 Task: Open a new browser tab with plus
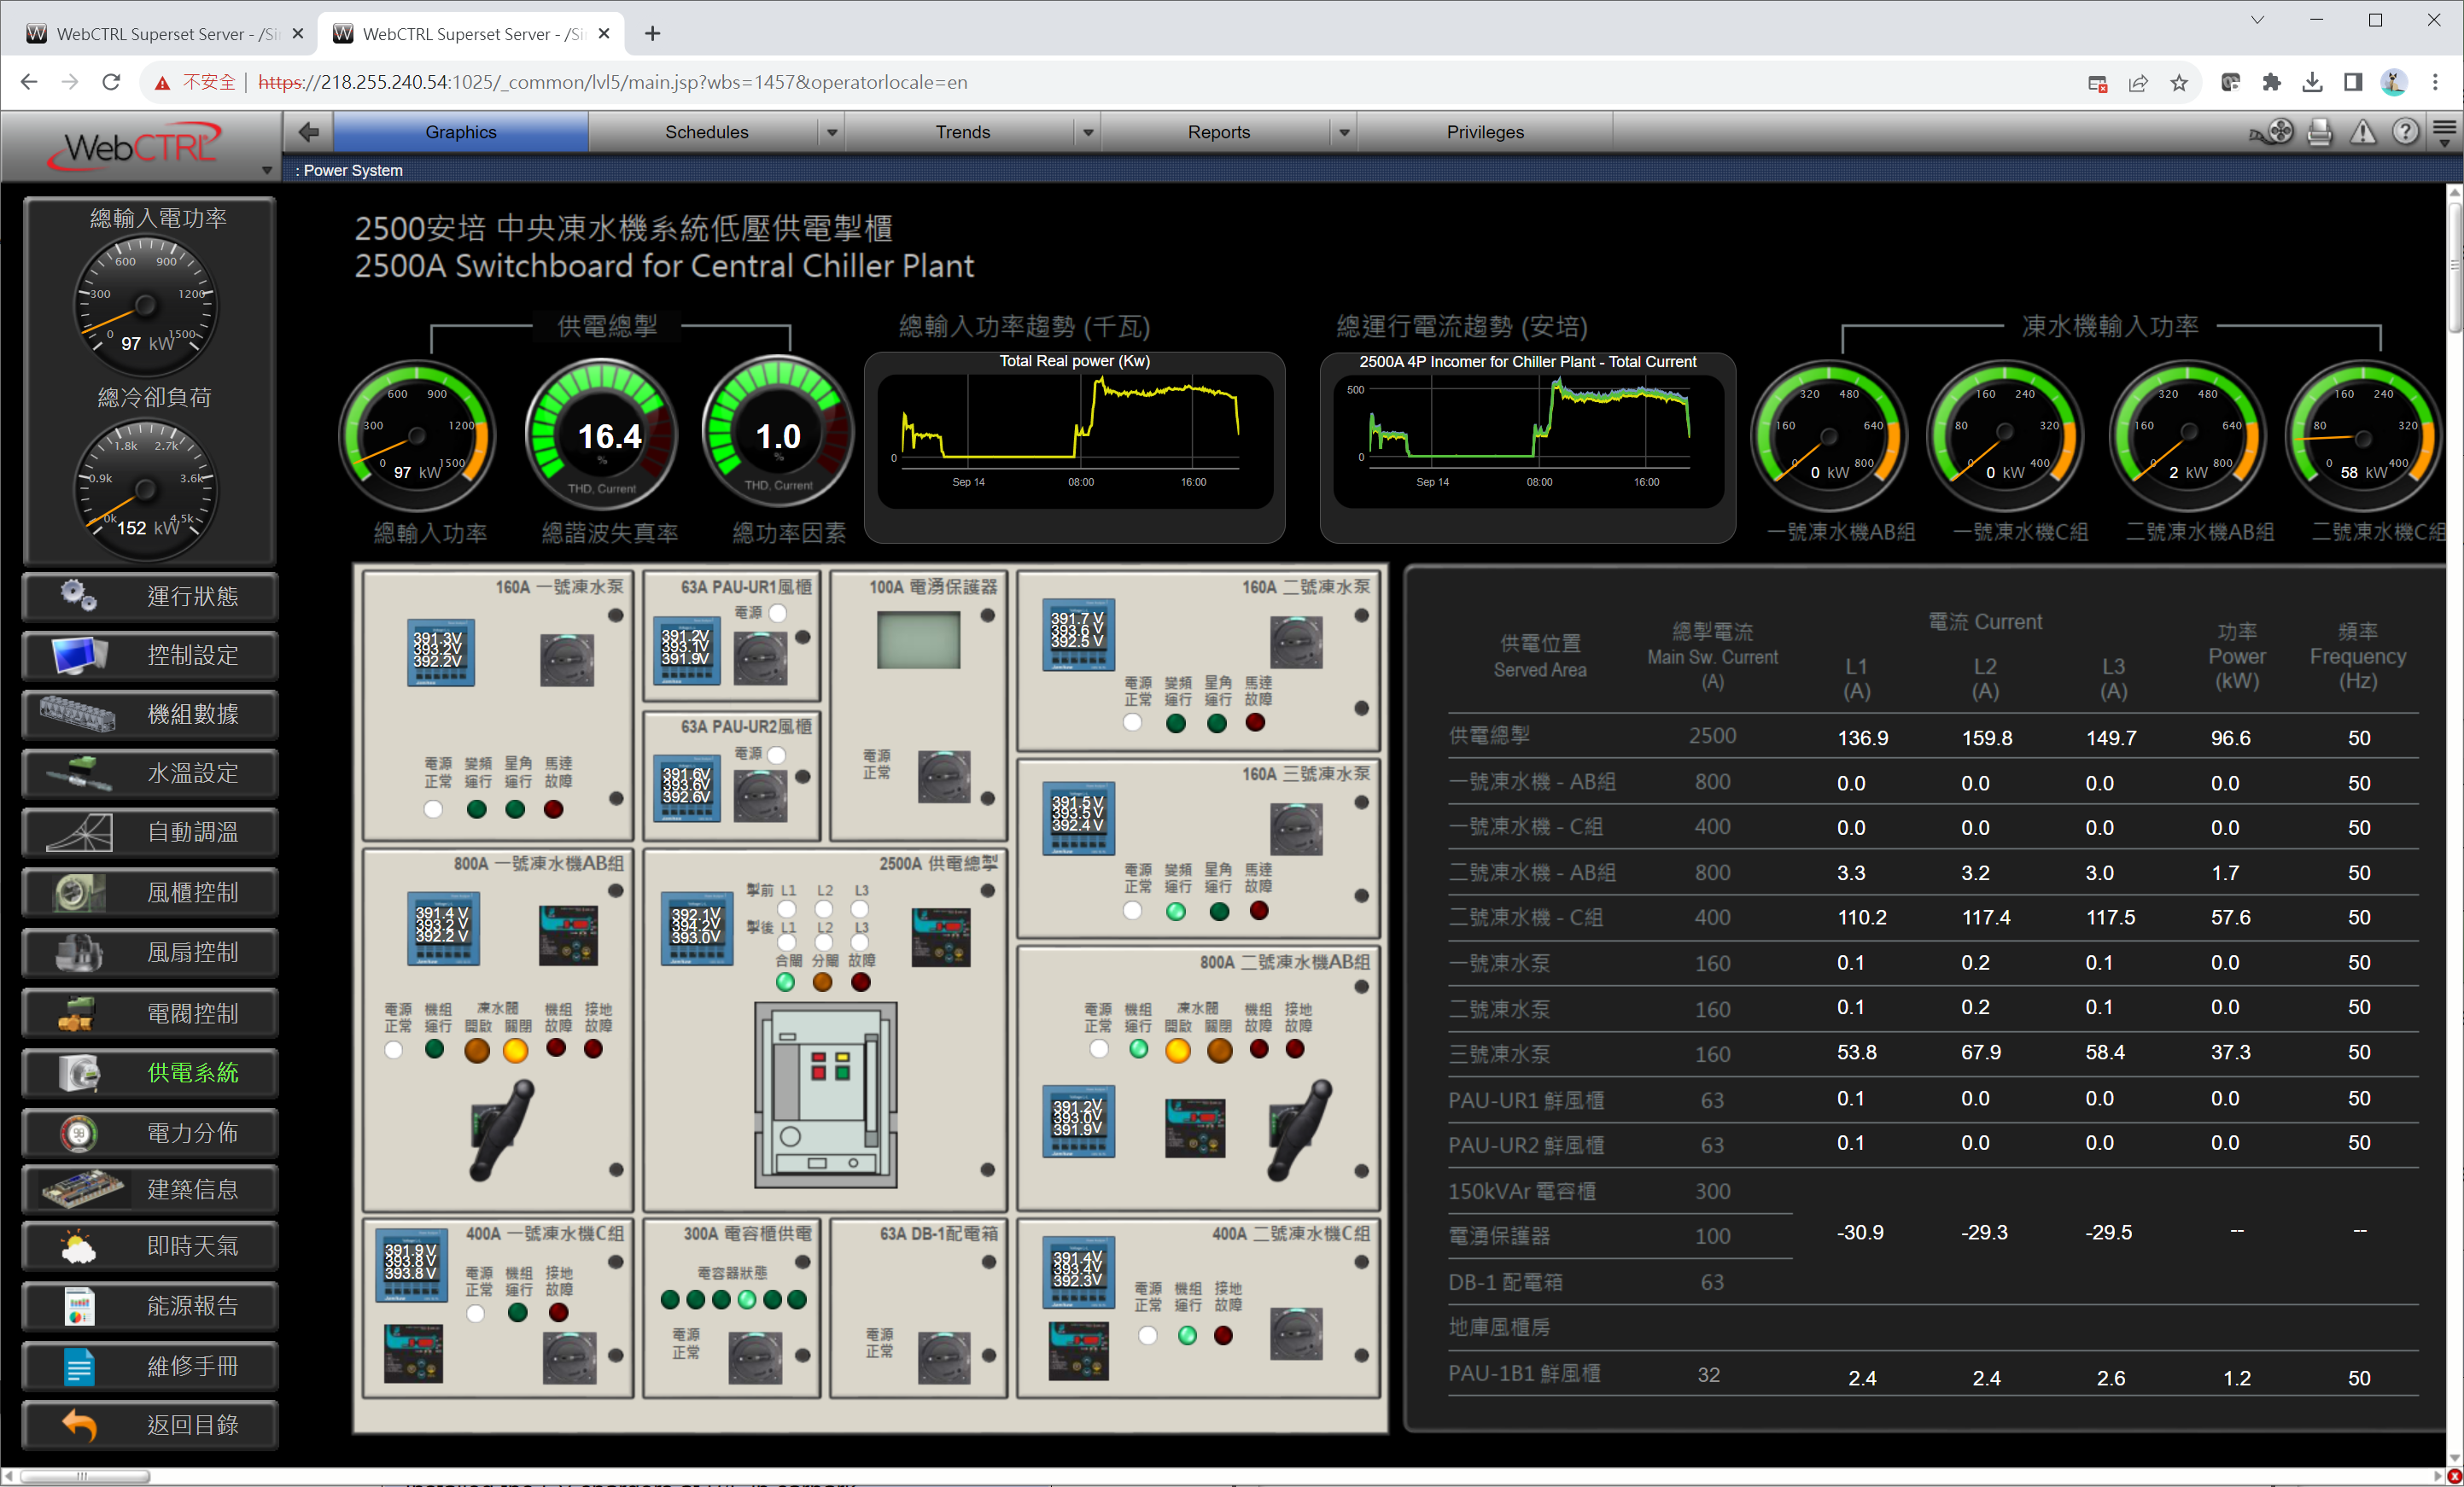pyautogui.click(x=652, y=33)
